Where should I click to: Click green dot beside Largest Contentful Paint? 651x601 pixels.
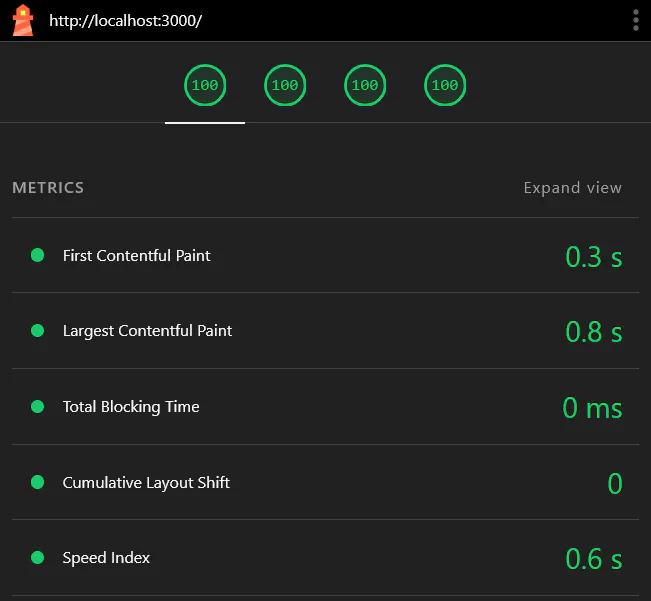[x=37, y=330]
